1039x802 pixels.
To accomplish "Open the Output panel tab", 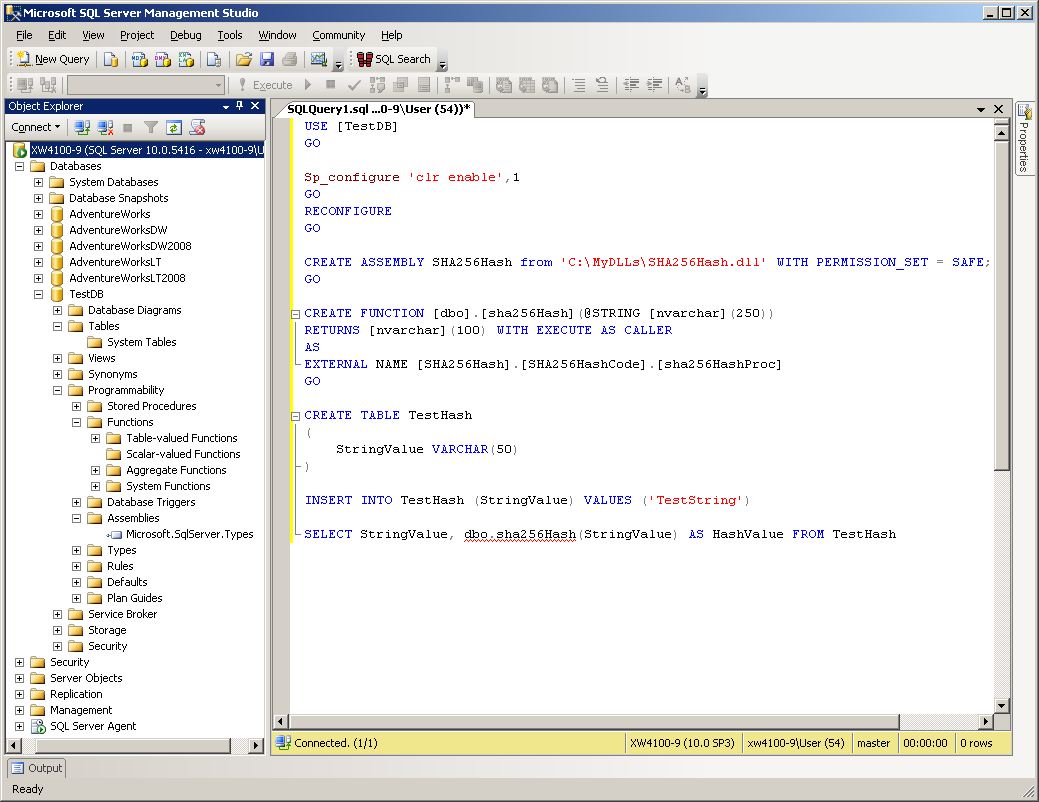I will [x=37, y=768].
